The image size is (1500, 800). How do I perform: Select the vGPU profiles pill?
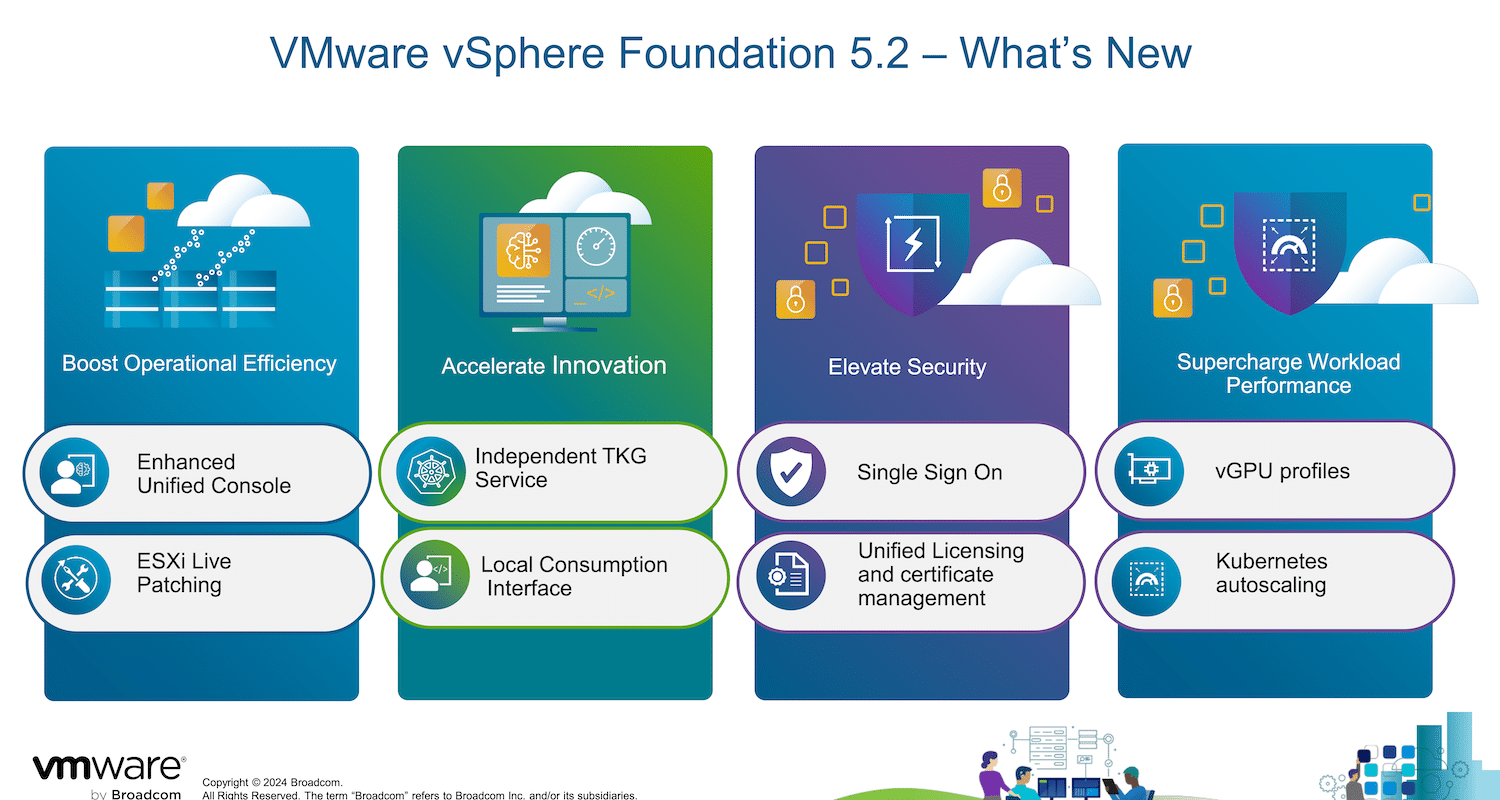(x=1275, y=470)
